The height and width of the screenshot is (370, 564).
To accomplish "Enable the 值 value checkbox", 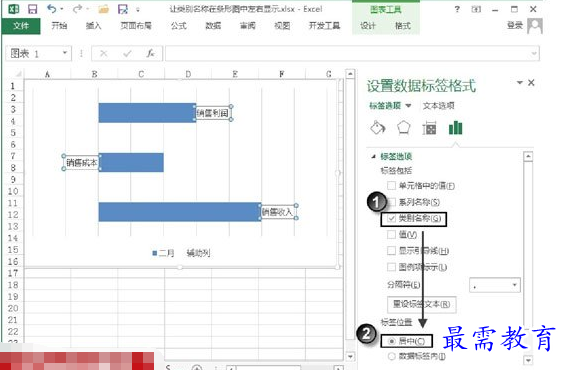I will [391, 235].
